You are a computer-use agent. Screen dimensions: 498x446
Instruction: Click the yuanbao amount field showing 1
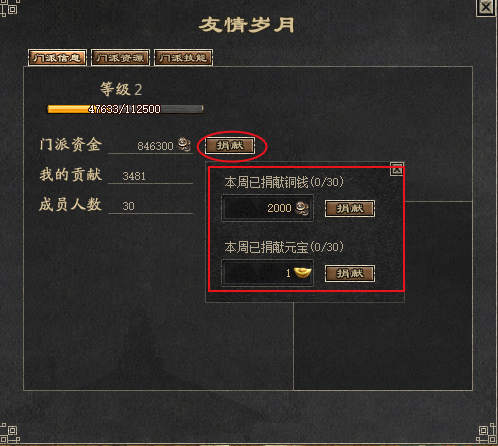268,273
